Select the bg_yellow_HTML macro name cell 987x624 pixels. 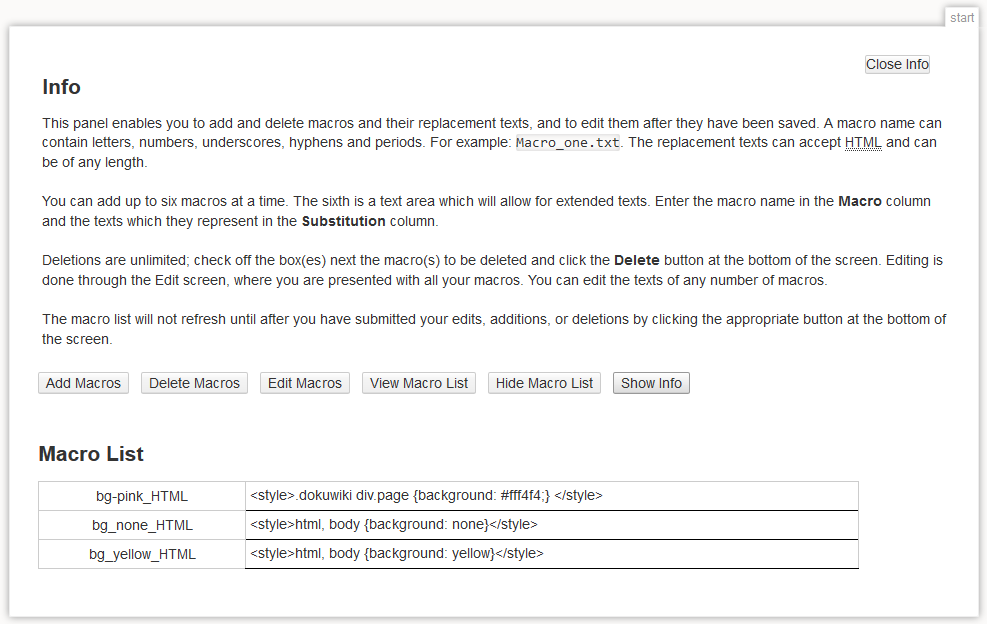[x=141, y=554]
